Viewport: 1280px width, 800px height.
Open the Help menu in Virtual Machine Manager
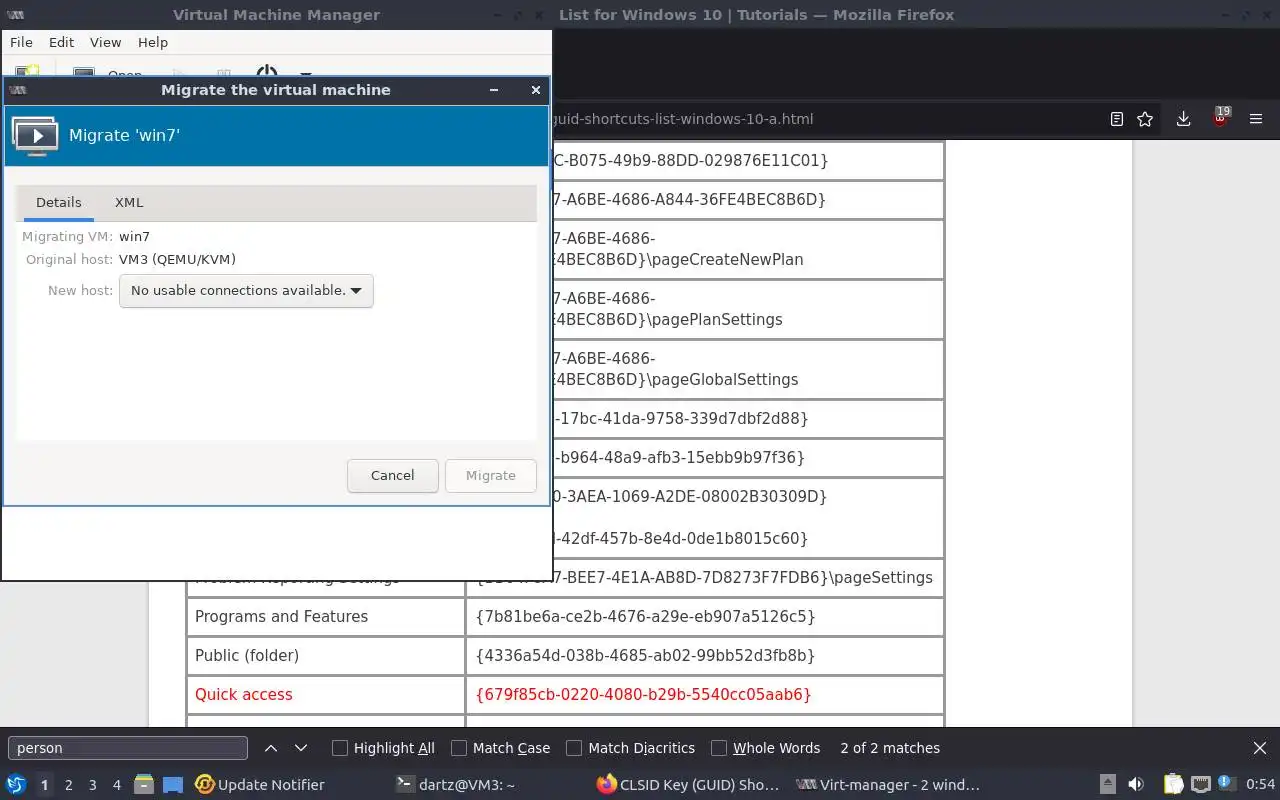coord(153,42)
